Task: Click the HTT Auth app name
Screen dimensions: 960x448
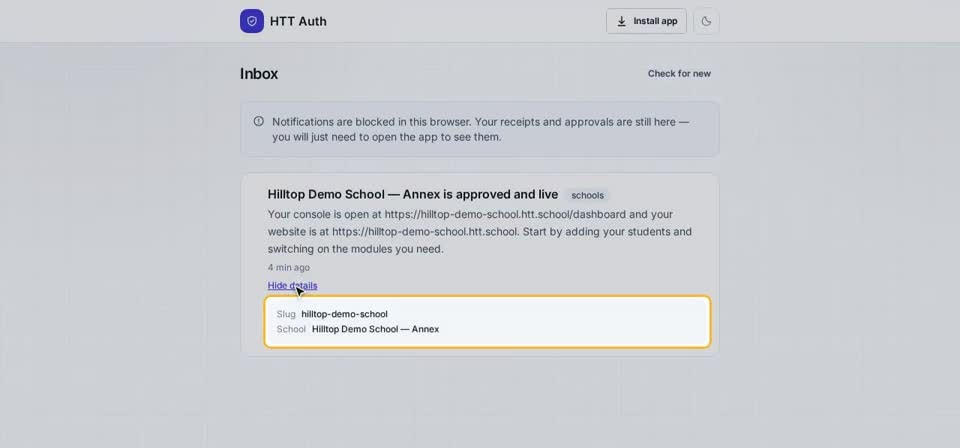Action: pyautogui.click(x=298, y=21)
